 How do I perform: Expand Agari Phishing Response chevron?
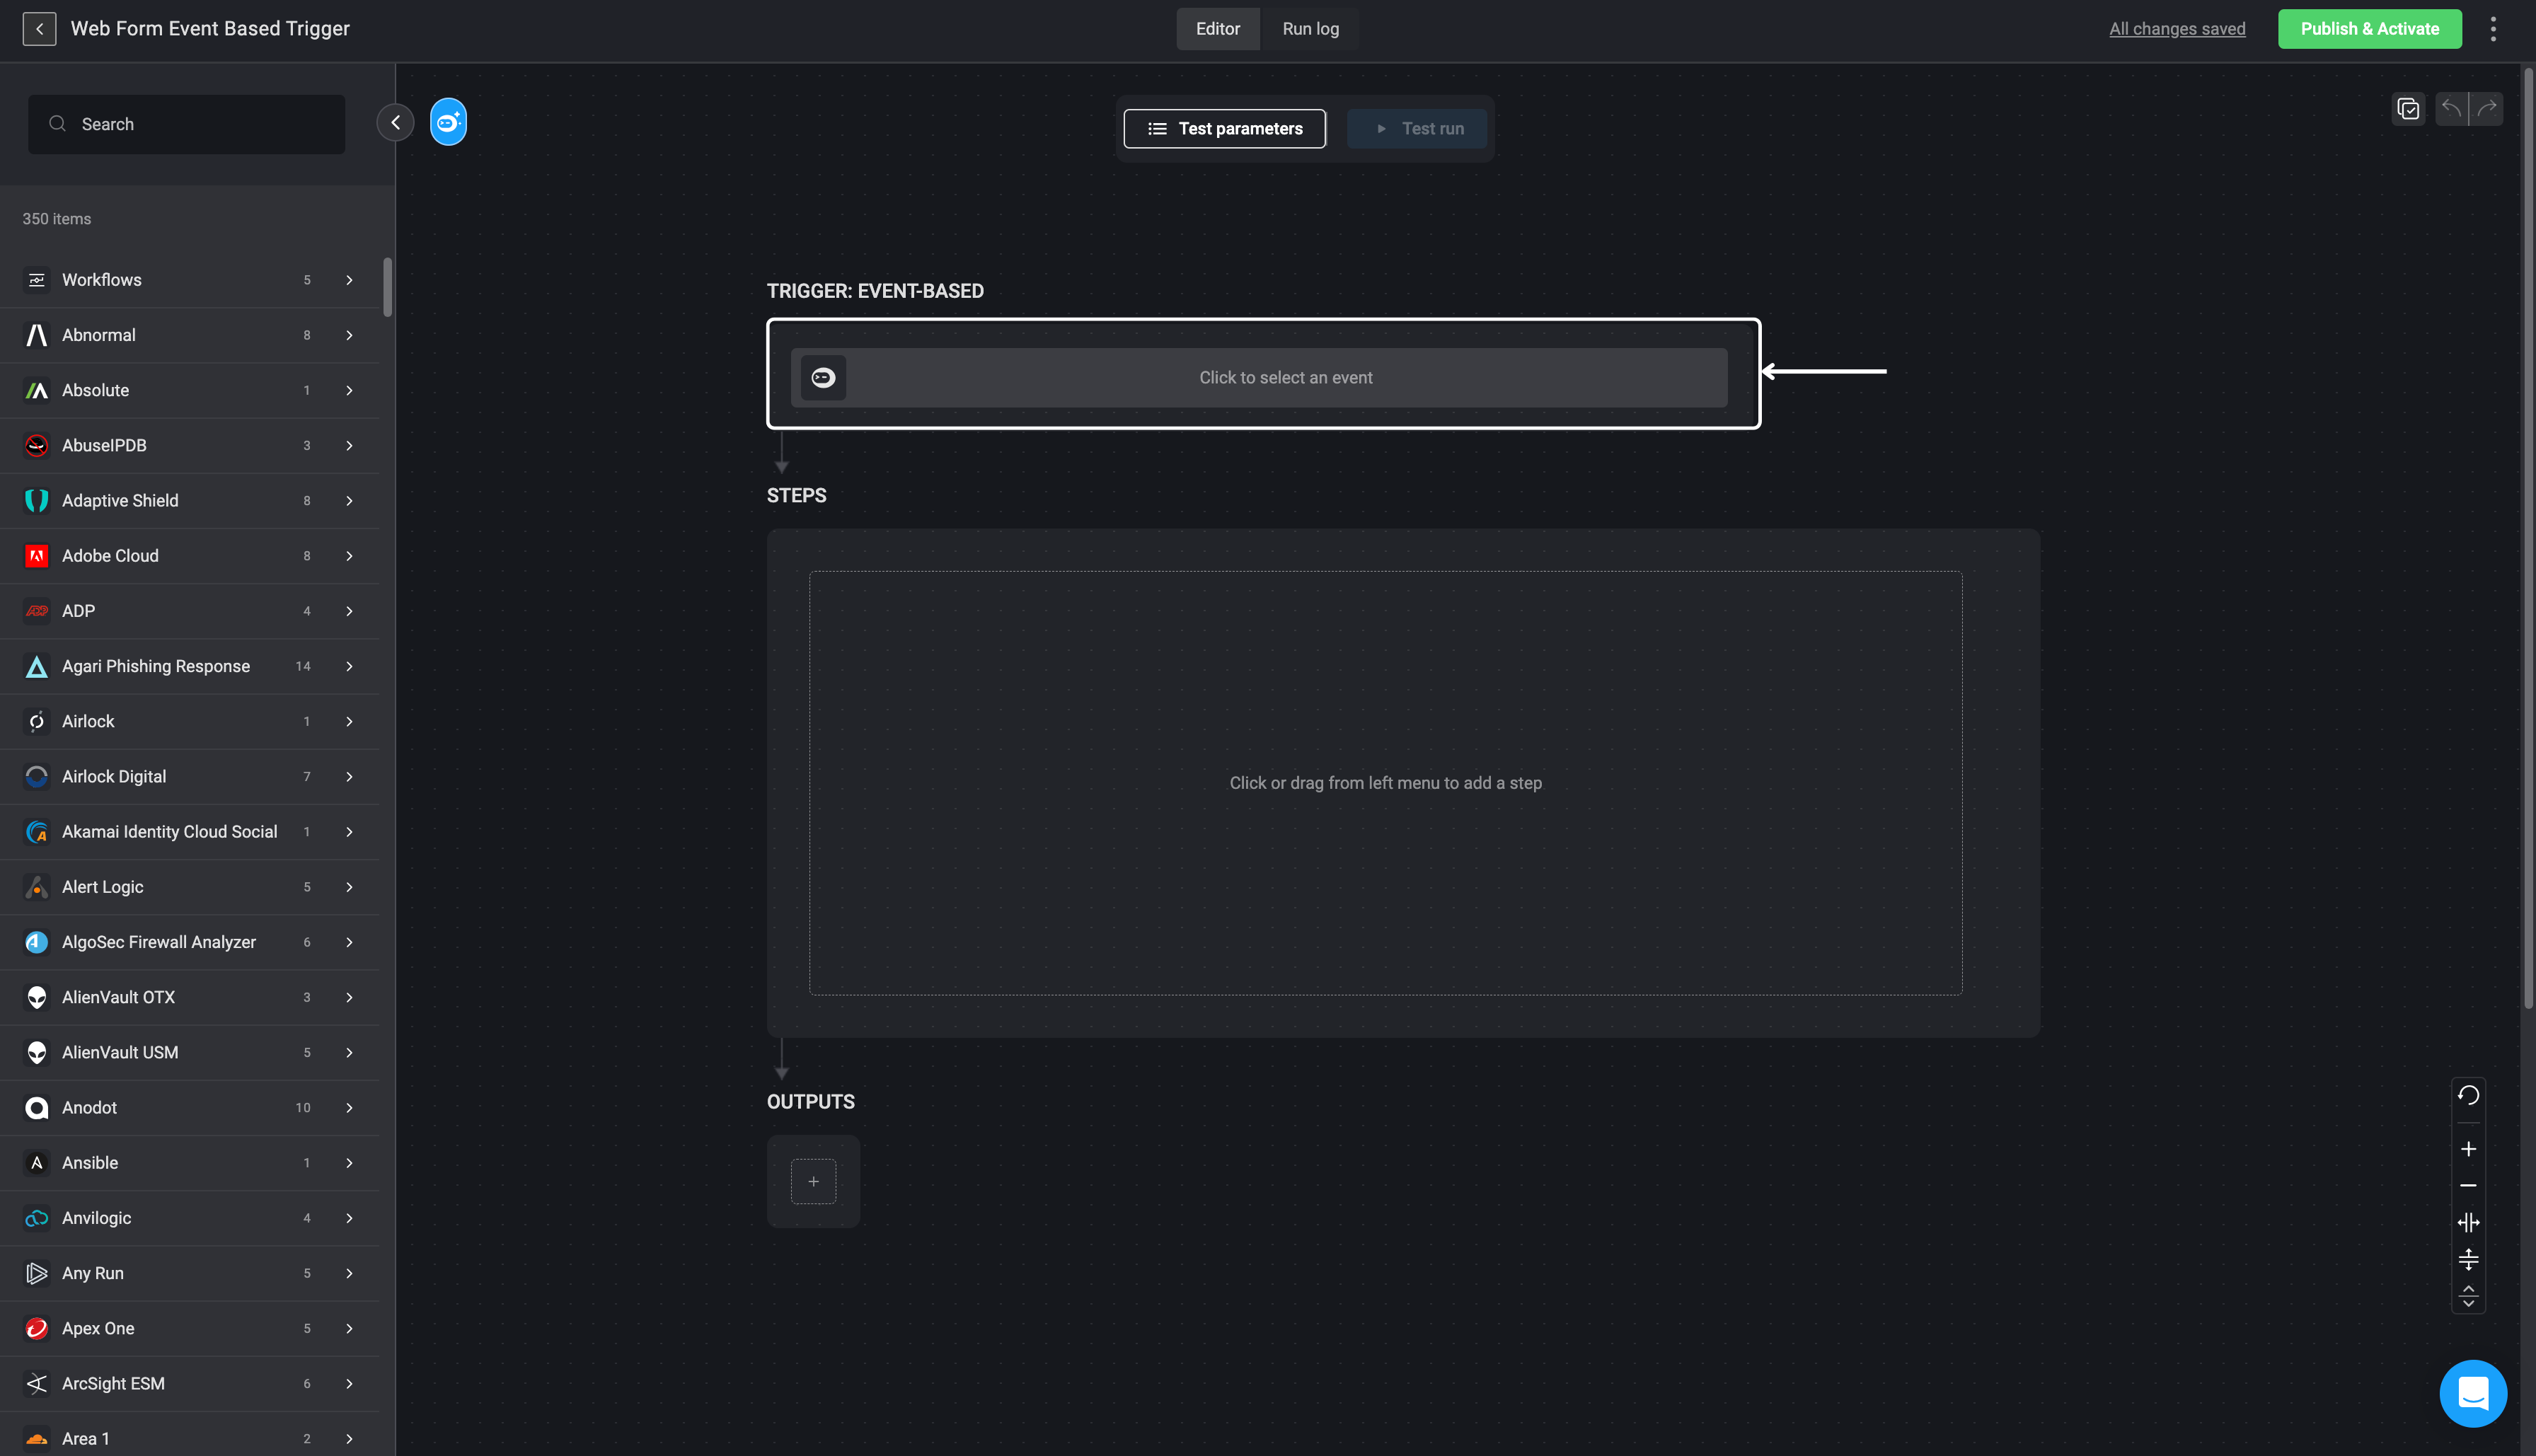(x=349, y=666)
